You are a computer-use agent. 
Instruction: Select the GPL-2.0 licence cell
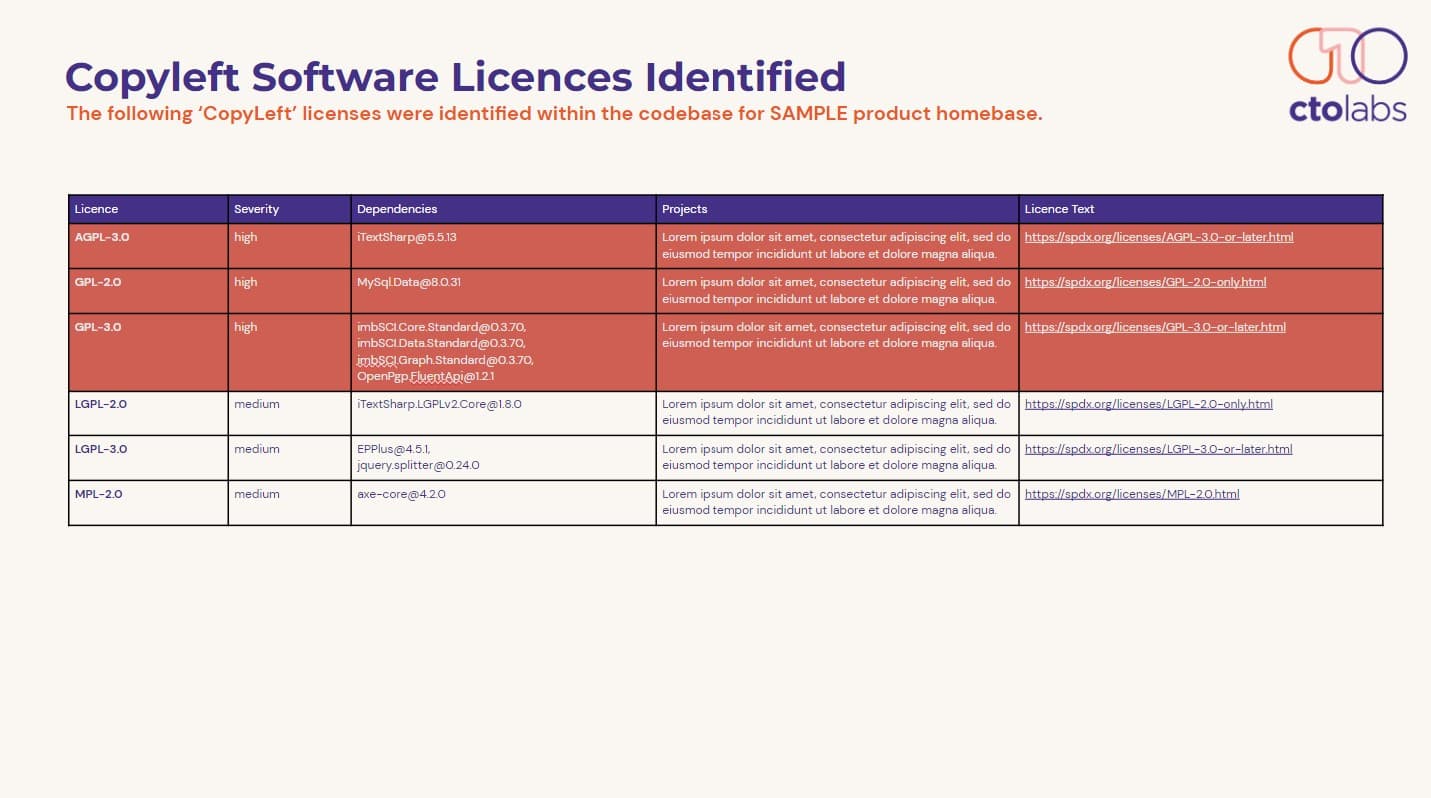[148, 291]
